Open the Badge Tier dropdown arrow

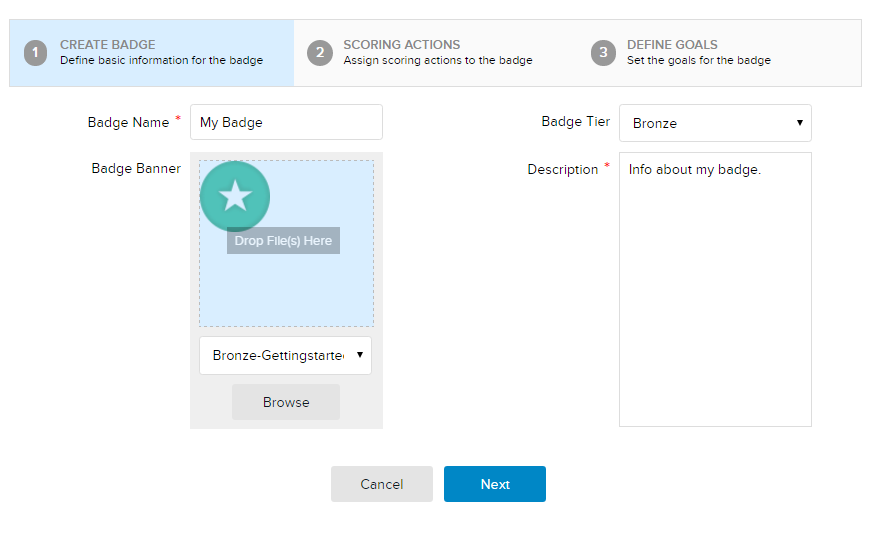[x=800, y=123]
